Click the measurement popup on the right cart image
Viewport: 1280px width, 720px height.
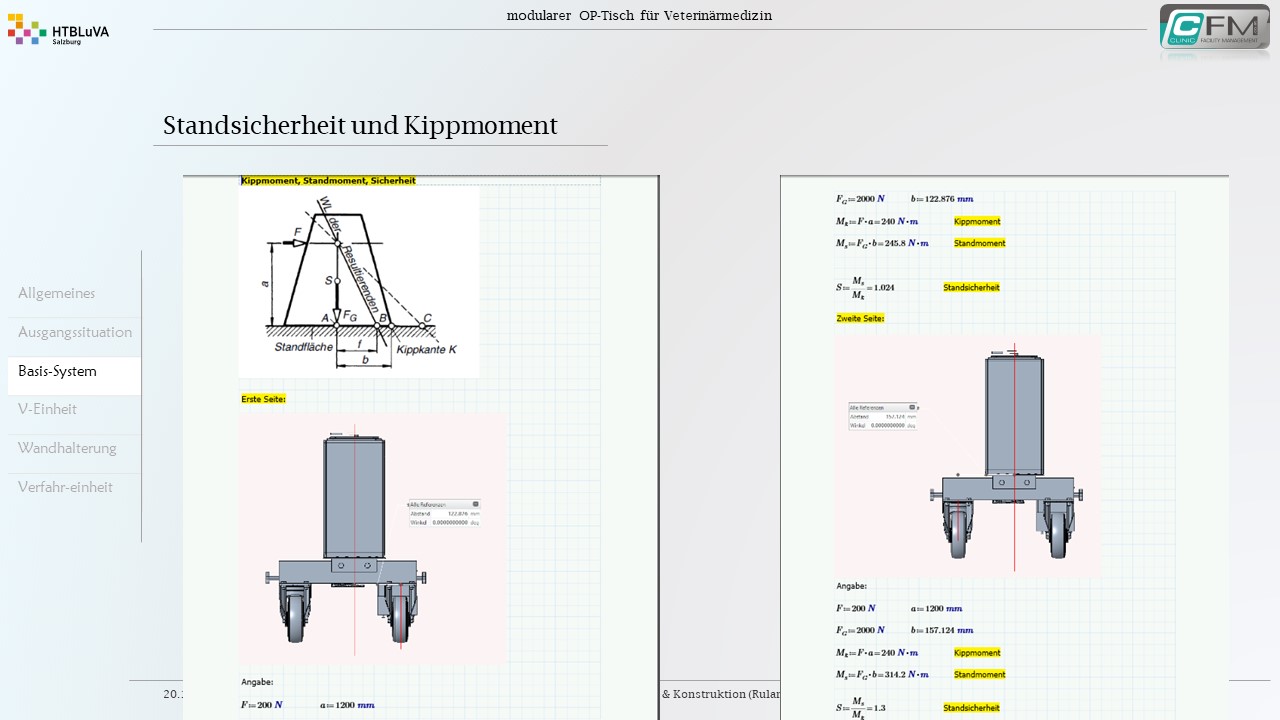(882, 416)
